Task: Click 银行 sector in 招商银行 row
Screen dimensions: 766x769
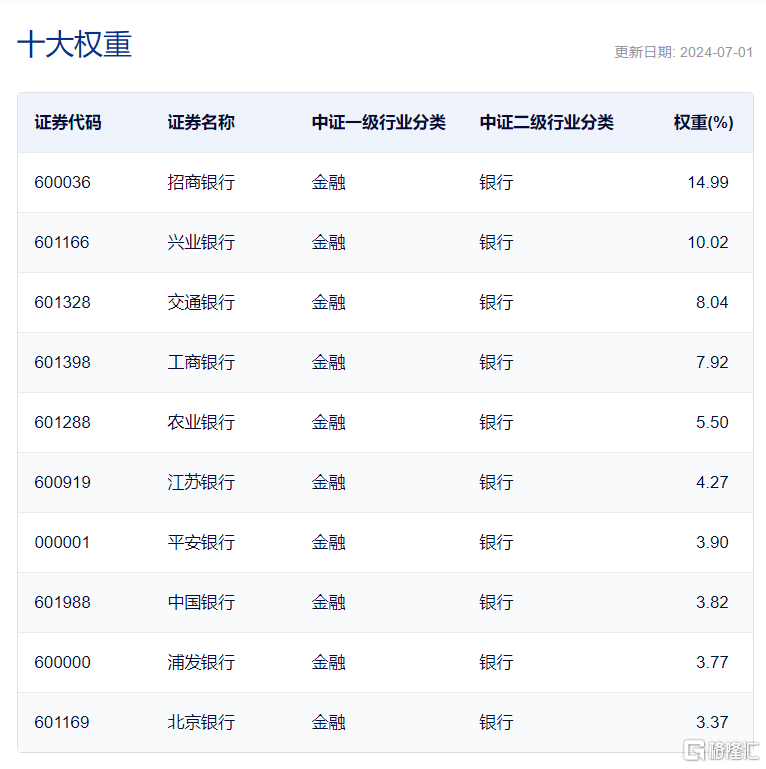Action: tap(496, 182)
